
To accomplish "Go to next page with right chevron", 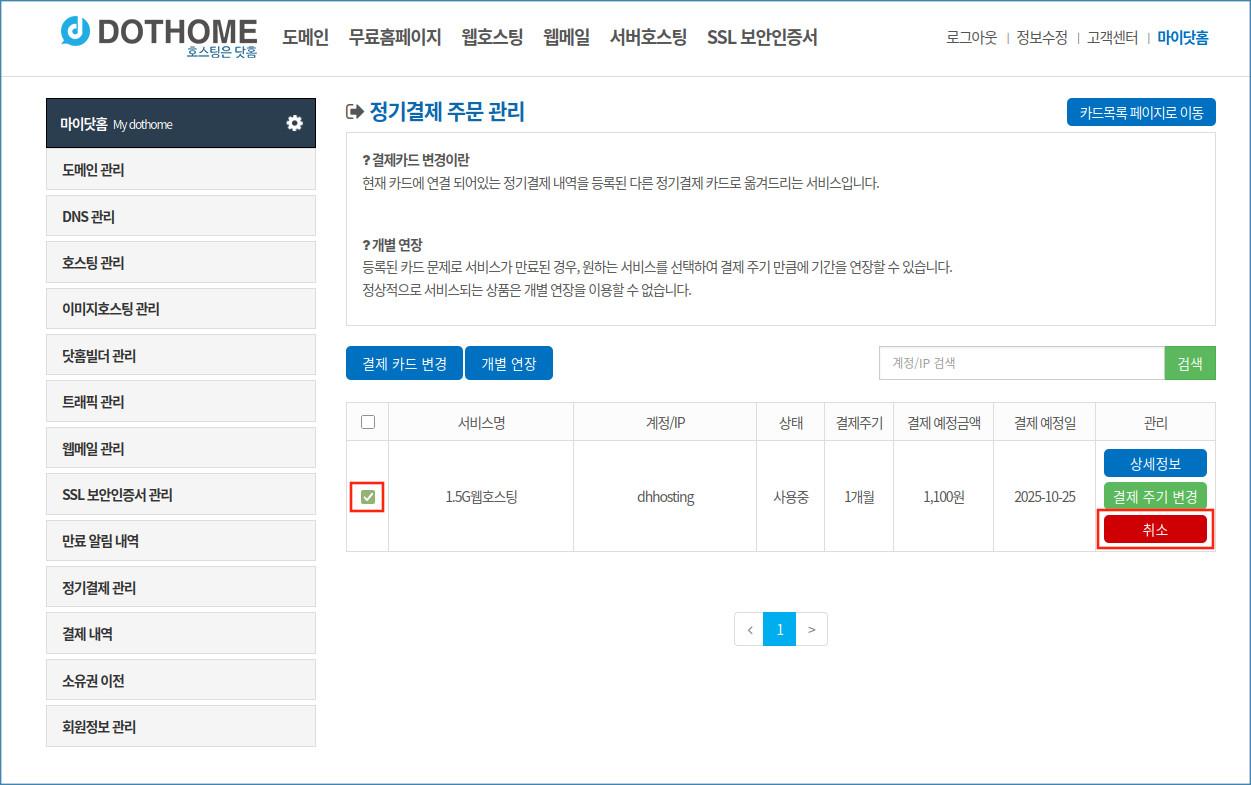I will tap(811, 629).
